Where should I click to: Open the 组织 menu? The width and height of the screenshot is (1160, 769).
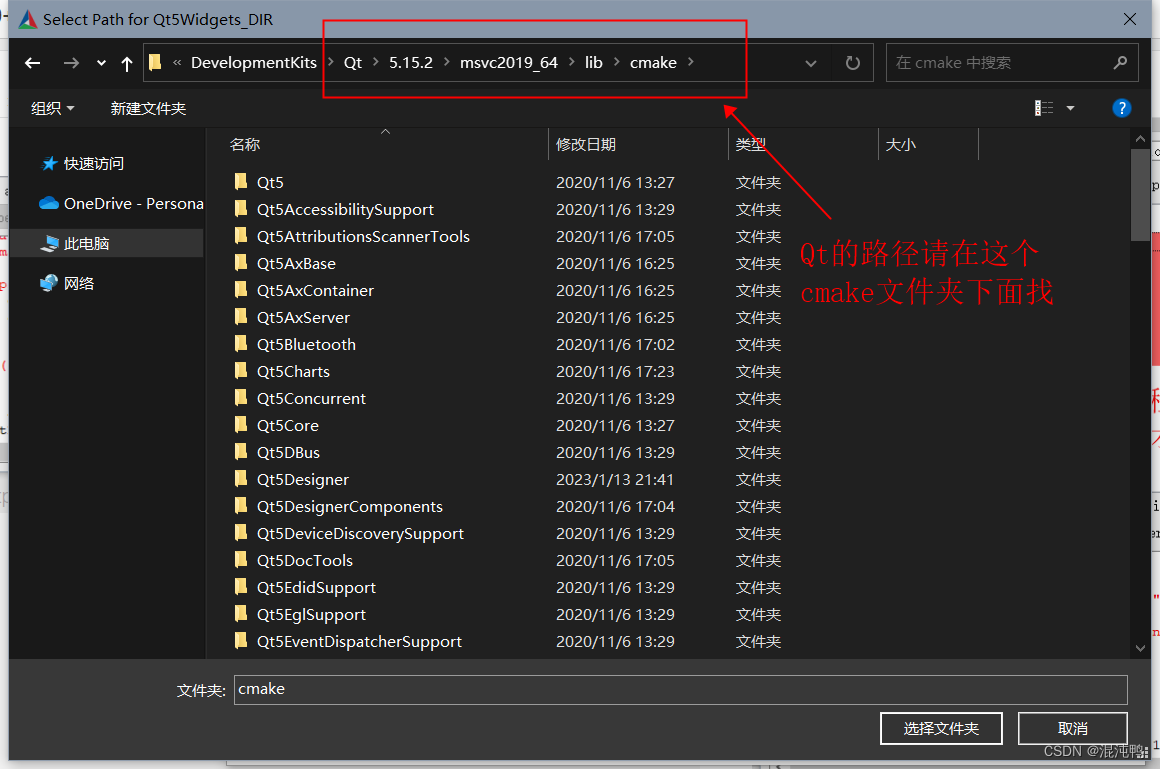(53, 109)
